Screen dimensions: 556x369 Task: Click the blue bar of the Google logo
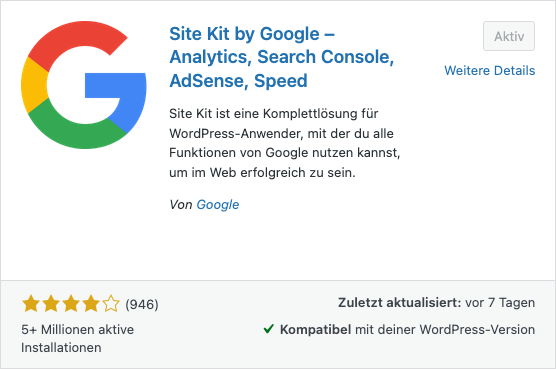pos(115,85)
